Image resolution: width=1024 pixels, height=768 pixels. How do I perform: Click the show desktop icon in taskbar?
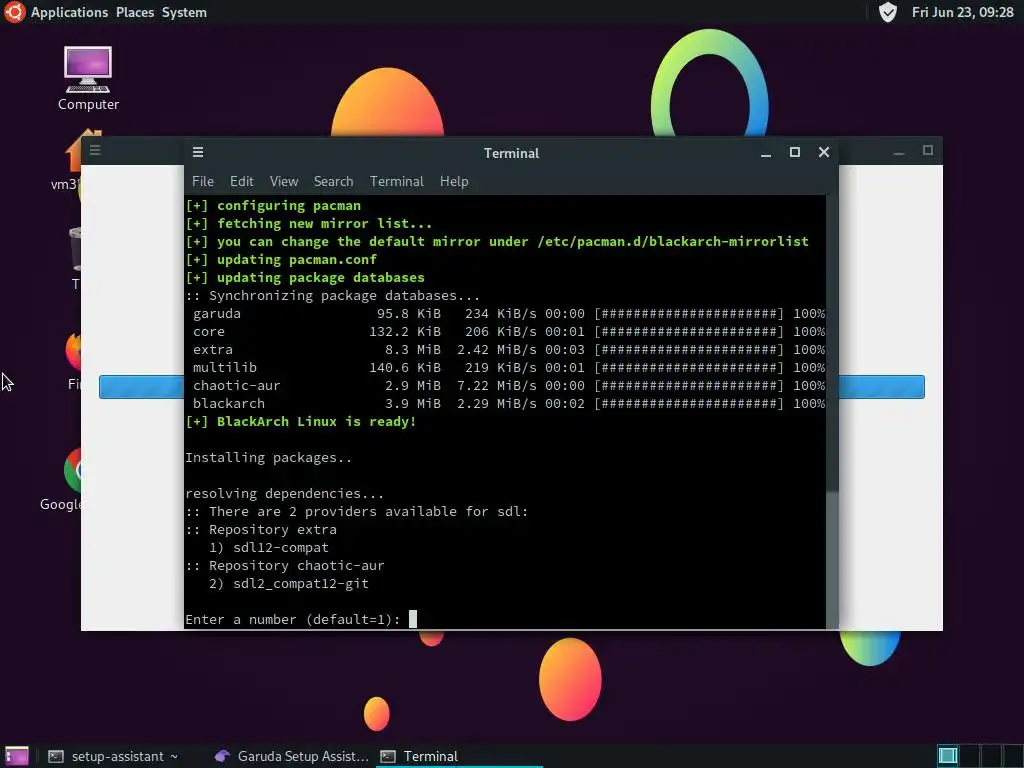coord(16,756)
